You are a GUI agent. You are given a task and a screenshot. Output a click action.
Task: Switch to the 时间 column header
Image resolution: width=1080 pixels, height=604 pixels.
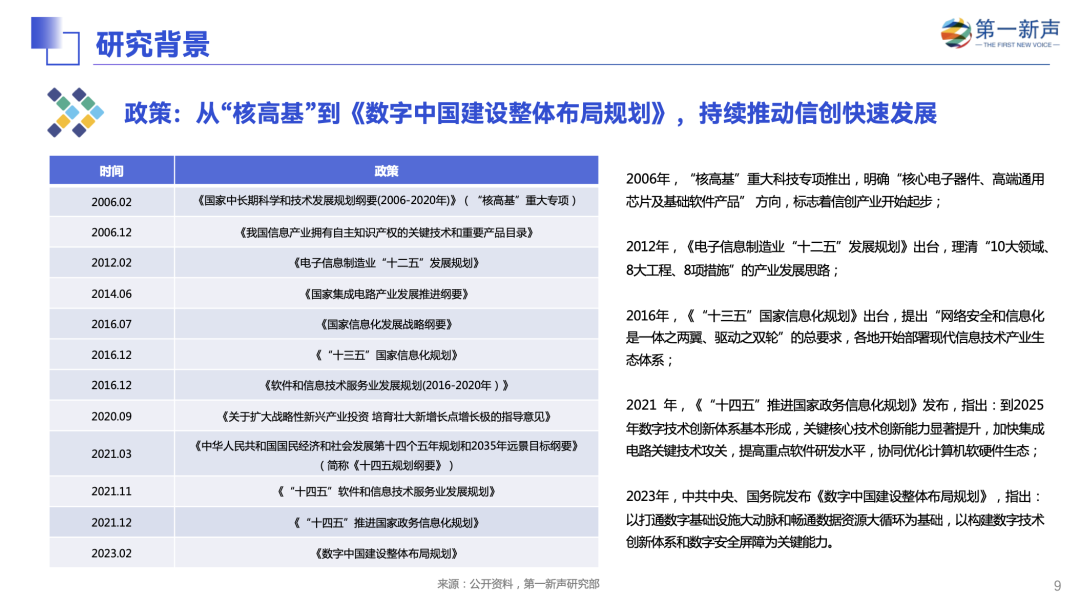[x=112, y=170]
